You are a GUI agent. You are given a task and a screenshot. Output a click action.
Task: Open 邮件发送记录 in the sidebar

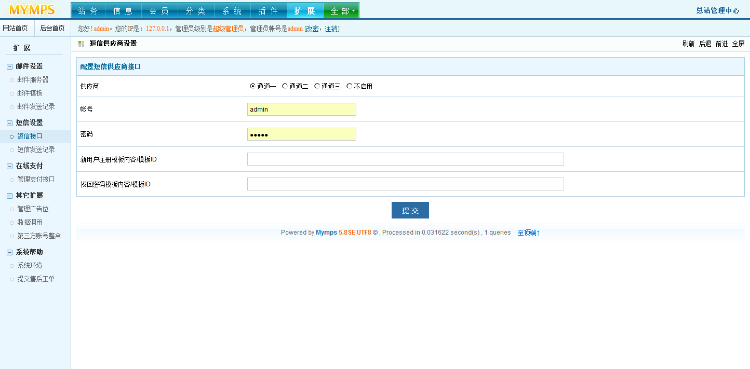tap(36, 106)
